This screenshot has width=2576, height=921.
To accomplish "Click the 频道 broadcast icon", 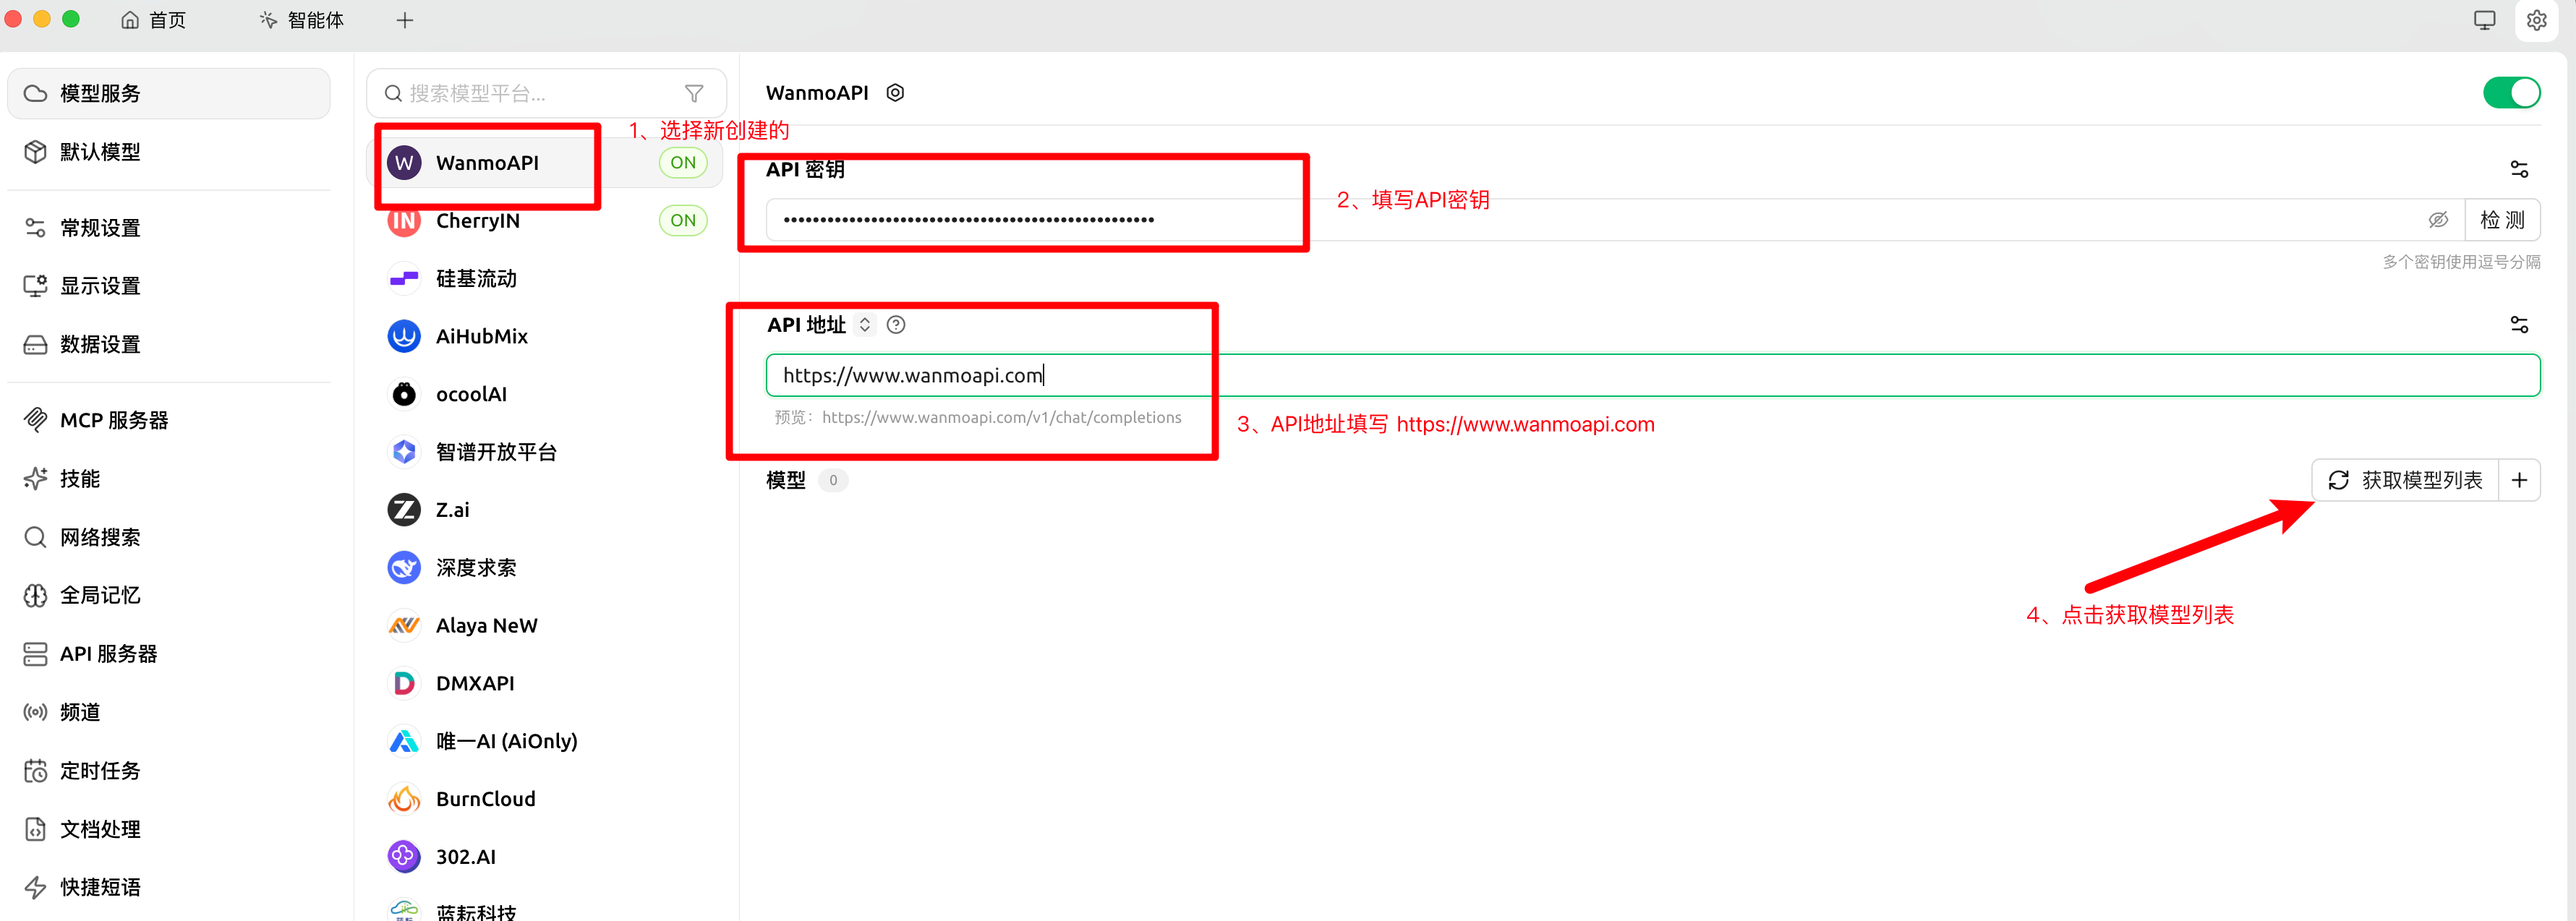I will click(x=35, y=712).
